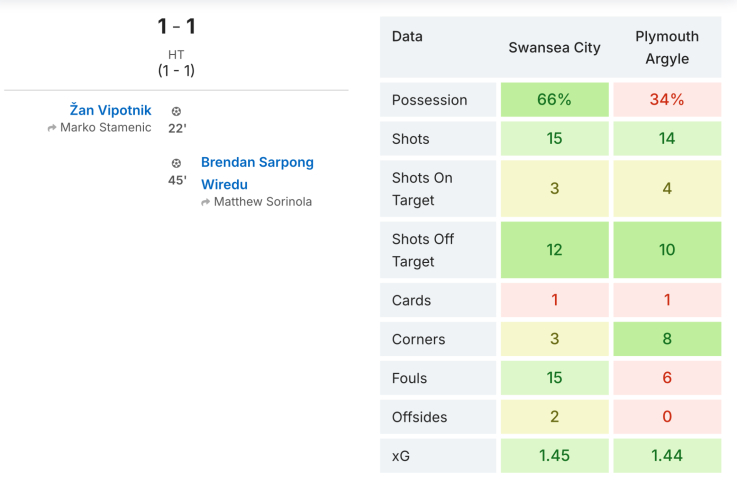Click the Plymouth Argyle column header

667,47
